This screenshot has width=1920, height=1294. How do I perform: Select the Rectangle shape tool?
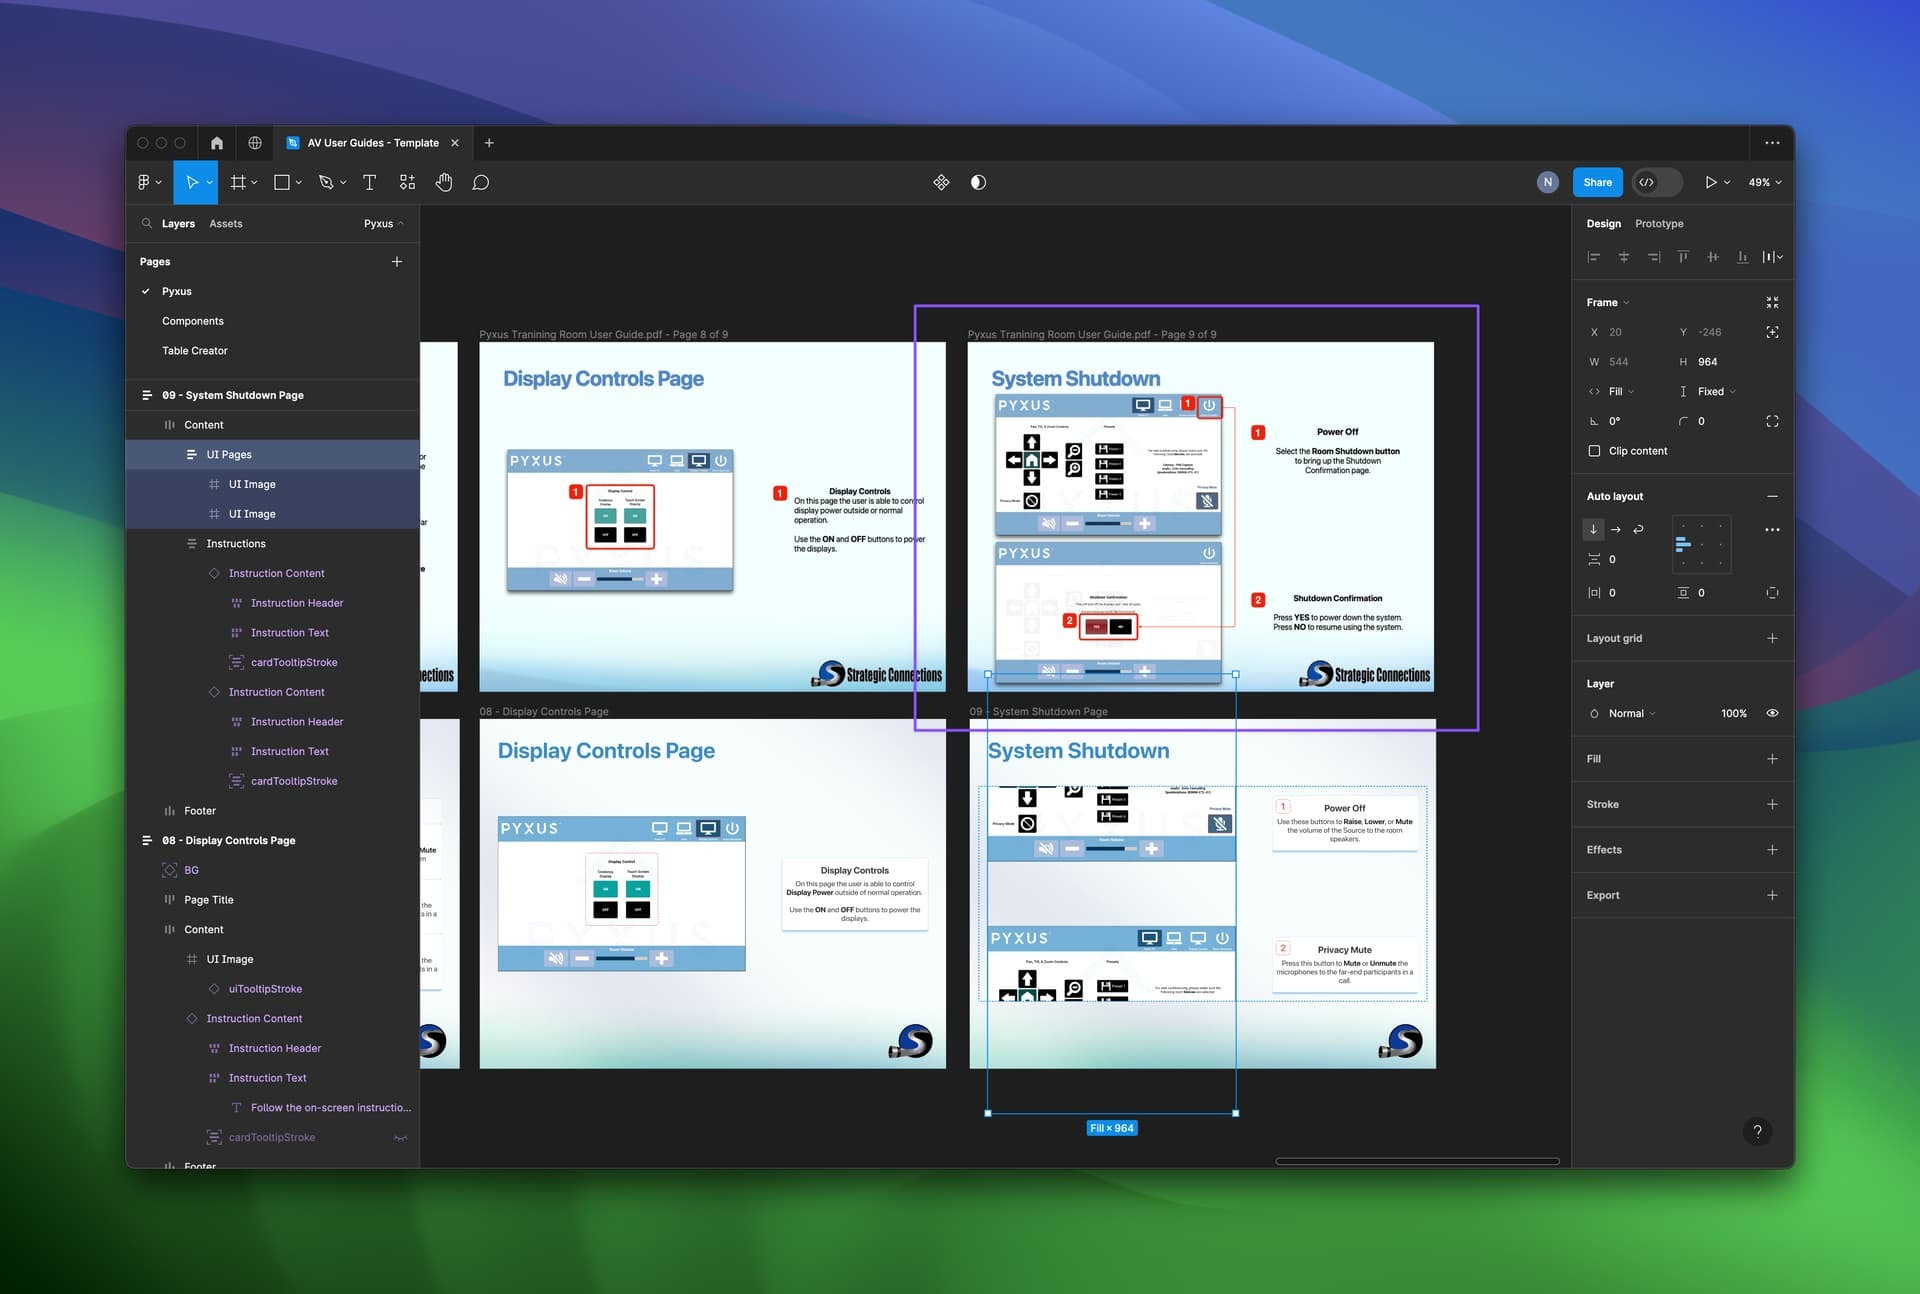pyautogui.click(x=282, y=182)
